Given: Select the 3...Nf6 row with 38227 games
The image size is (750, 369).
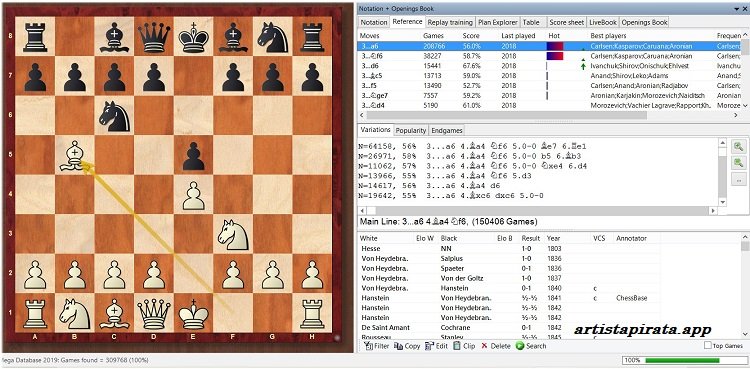Looking at the screenshot, I should pyautogui.click(x=549, y=56).
